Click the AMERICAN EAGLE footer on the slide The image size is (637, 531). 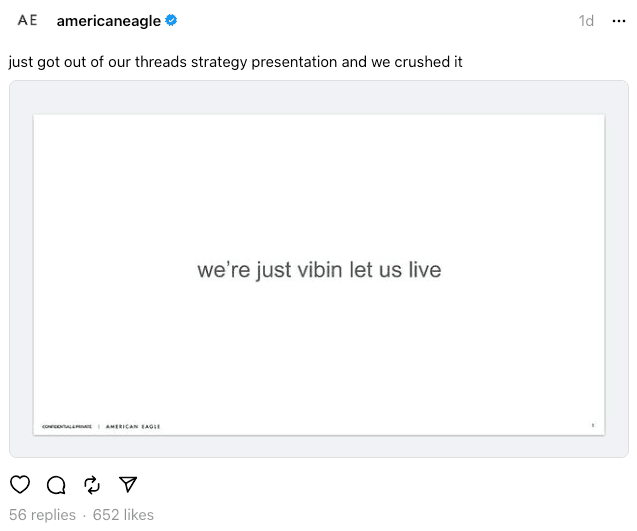pos(133,426)
